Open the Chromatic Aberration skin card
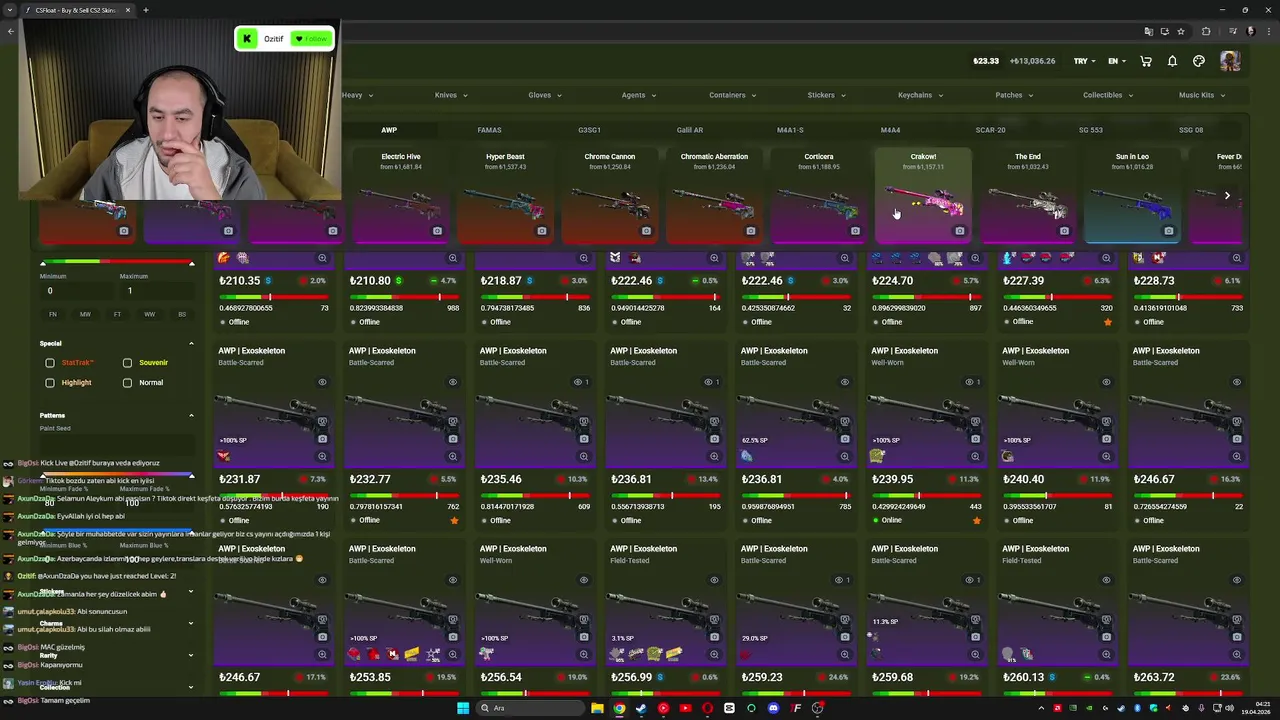 pyautogui.click(x=714, y=196)
